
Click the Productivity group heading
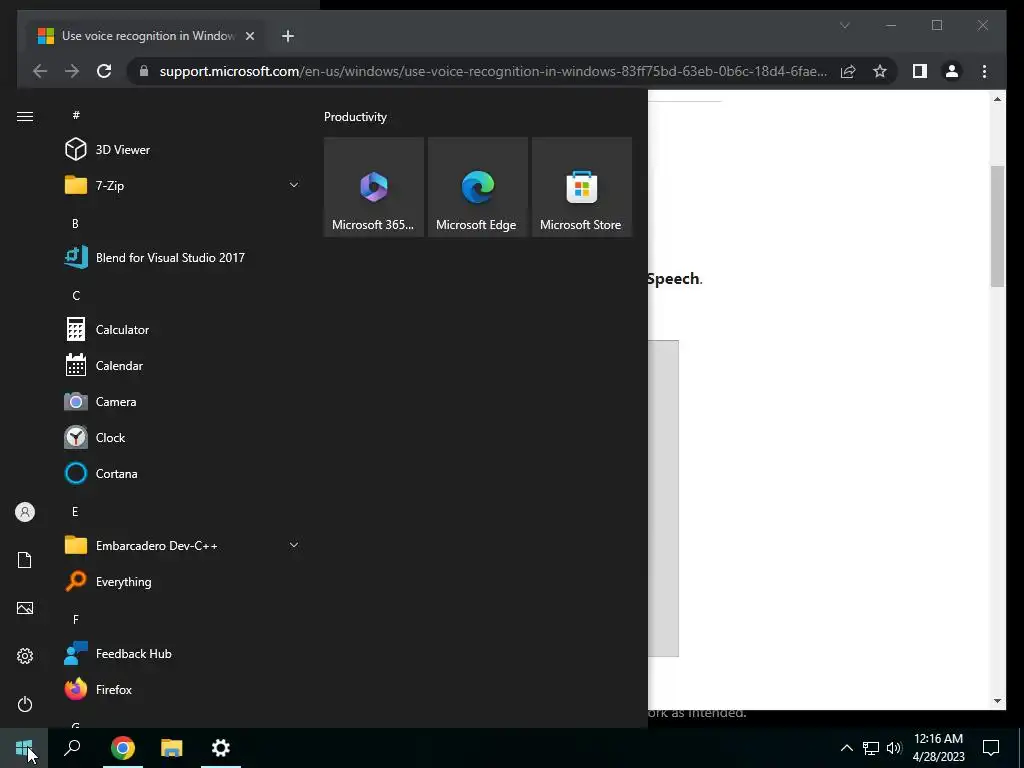pyautogui.click(x=355, y=117)
